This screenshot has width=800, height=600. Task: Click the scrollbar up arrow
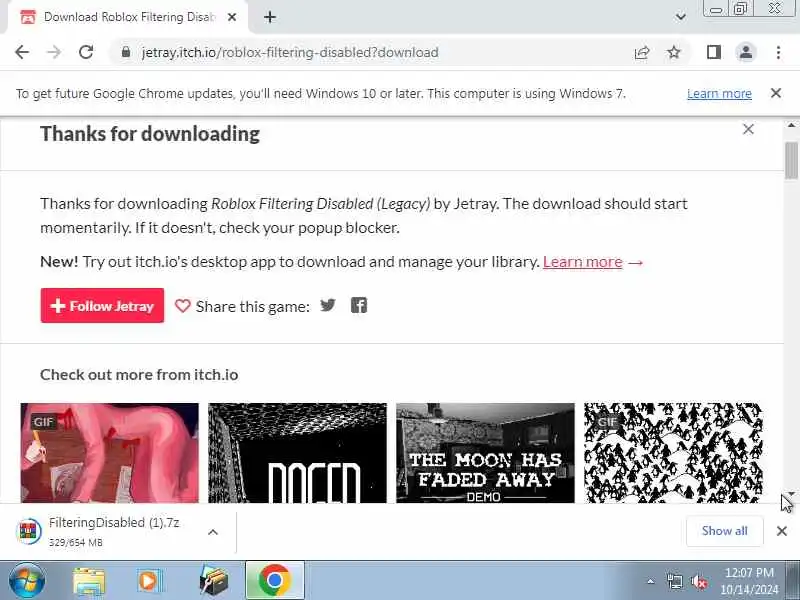pyautogui.click(x=791, y=125)
